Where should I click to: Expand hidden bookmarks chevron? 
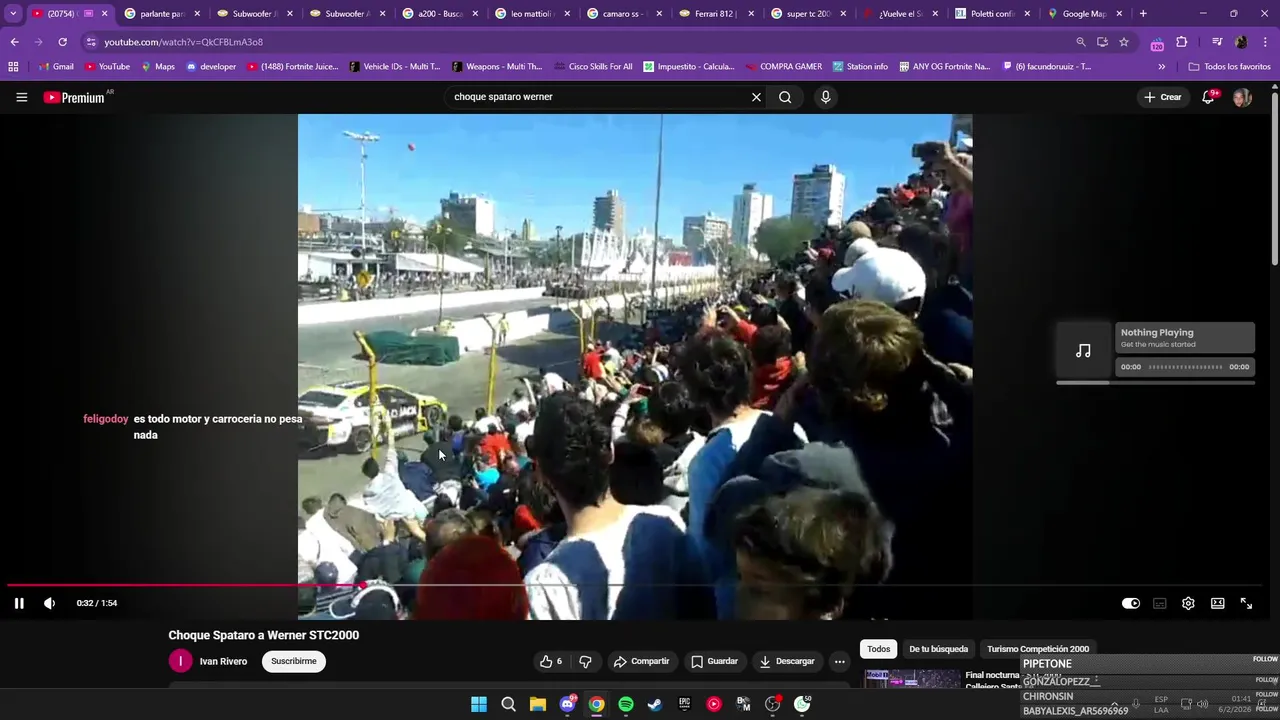click(1161, 67)
